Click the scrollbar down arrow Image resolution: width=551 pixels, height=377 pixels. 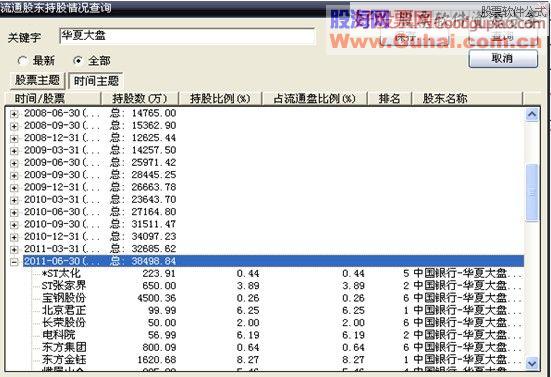click(x=532, y=363)
